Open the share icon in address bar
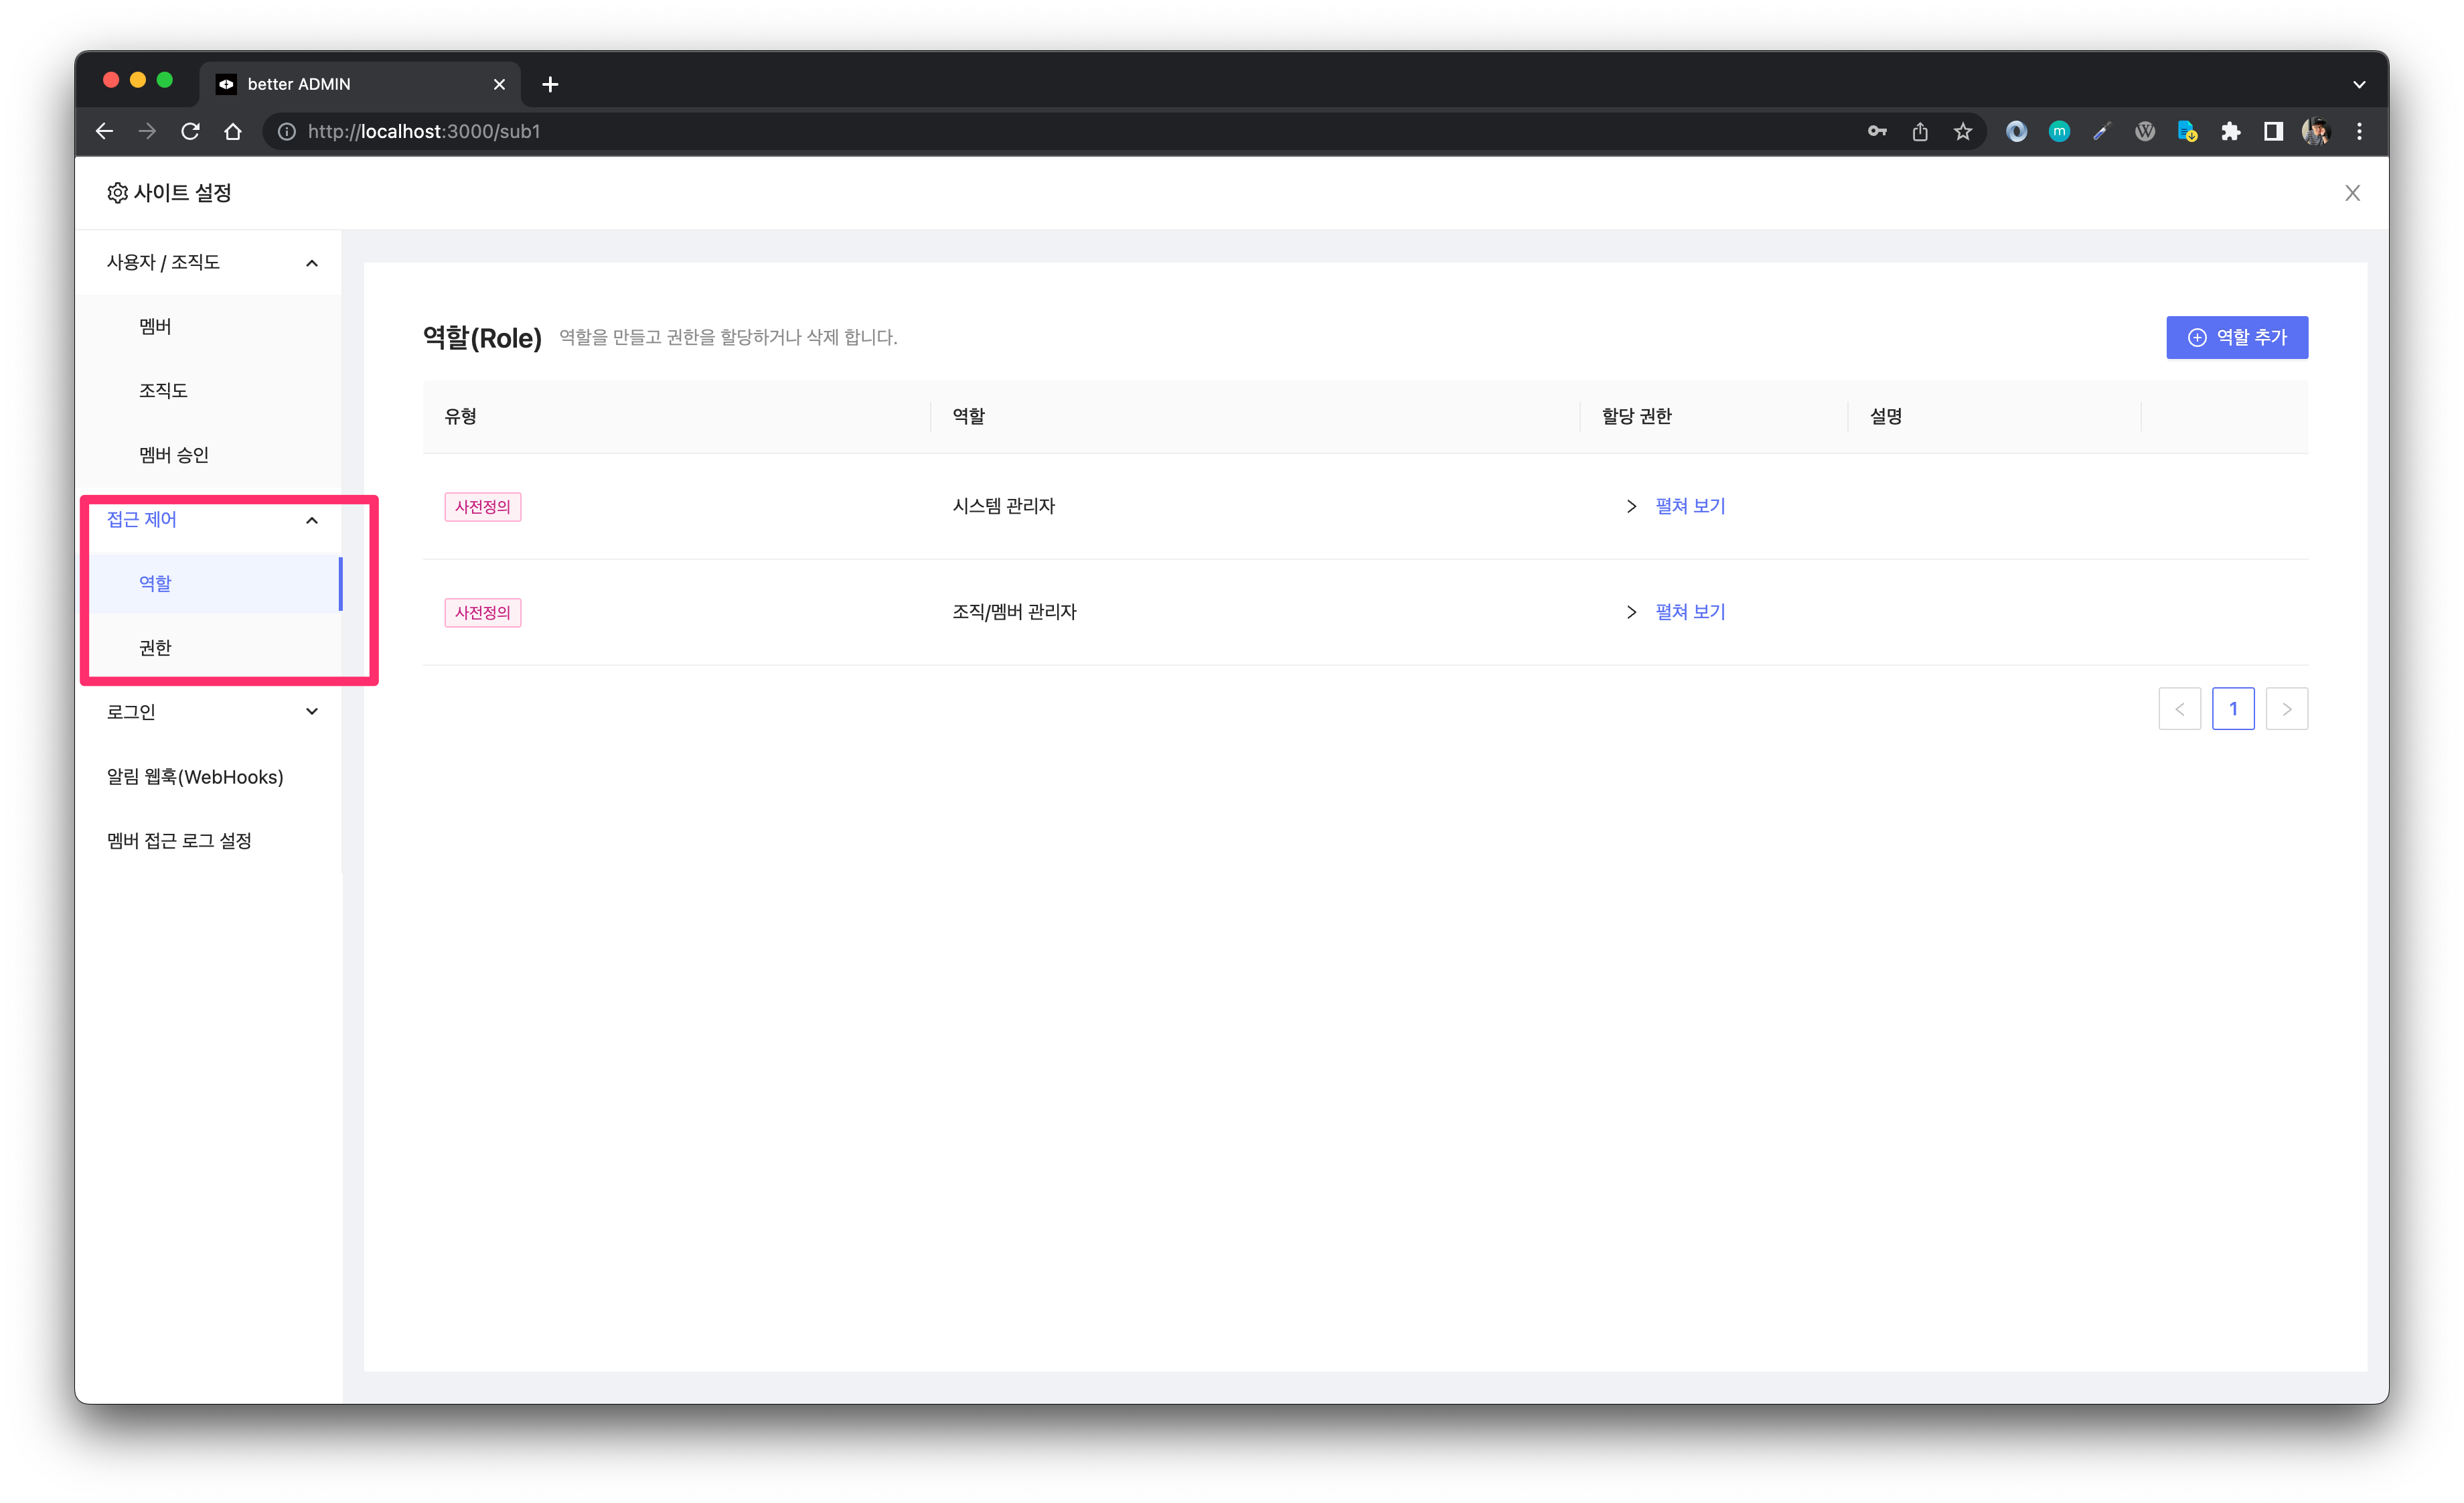 (x=1920, y=131)
